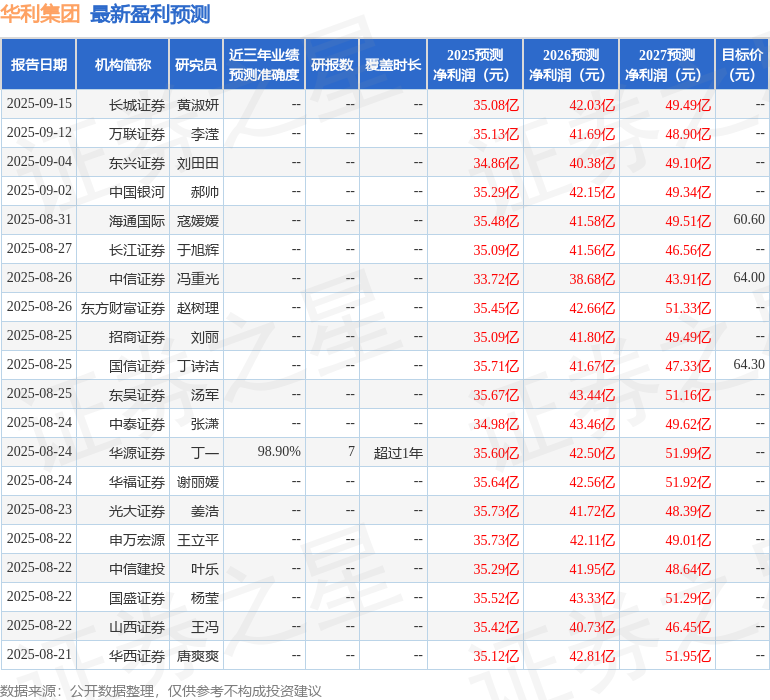The image size is (770, 700).
Task: Click the 华利集团 title text
Action: (x=41, y=14)
